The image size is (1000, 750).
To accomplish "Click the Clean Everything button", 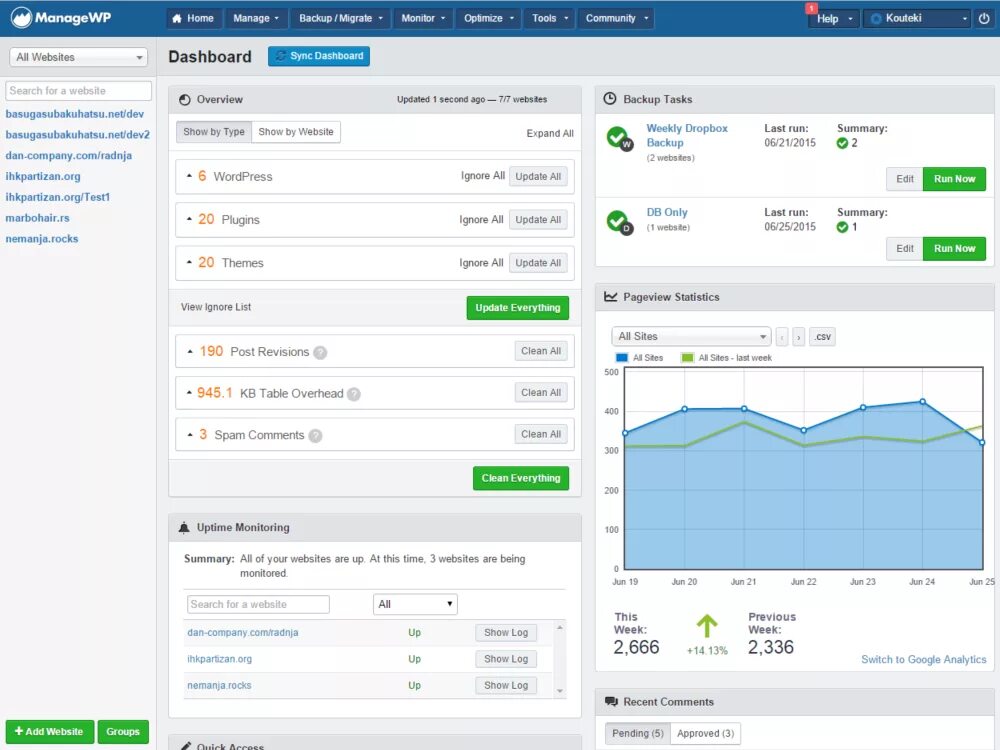I will click(521, 478).
